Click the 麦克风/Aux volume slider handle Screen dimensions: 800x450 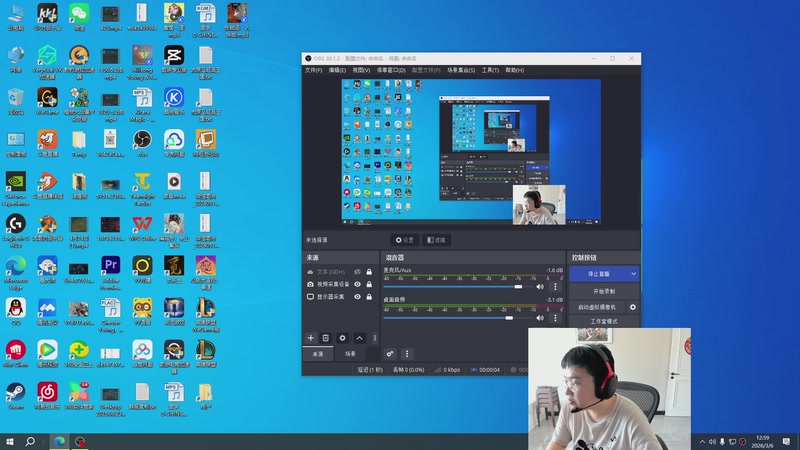518,287
